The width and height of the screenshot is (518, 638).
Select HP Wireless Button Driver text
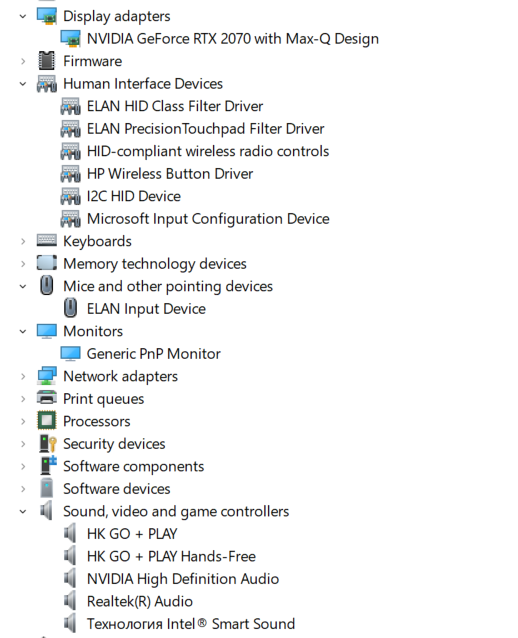[x=170, y=174]
